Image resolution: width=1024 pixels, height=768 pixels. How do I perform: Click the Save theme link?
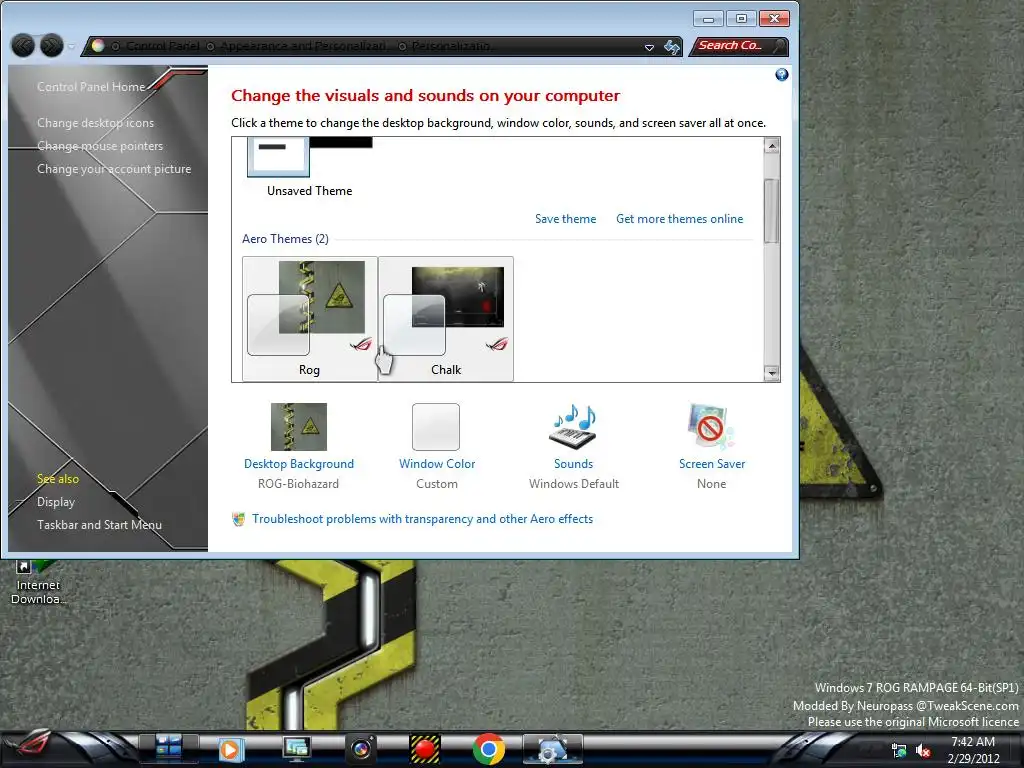[566, 219]
